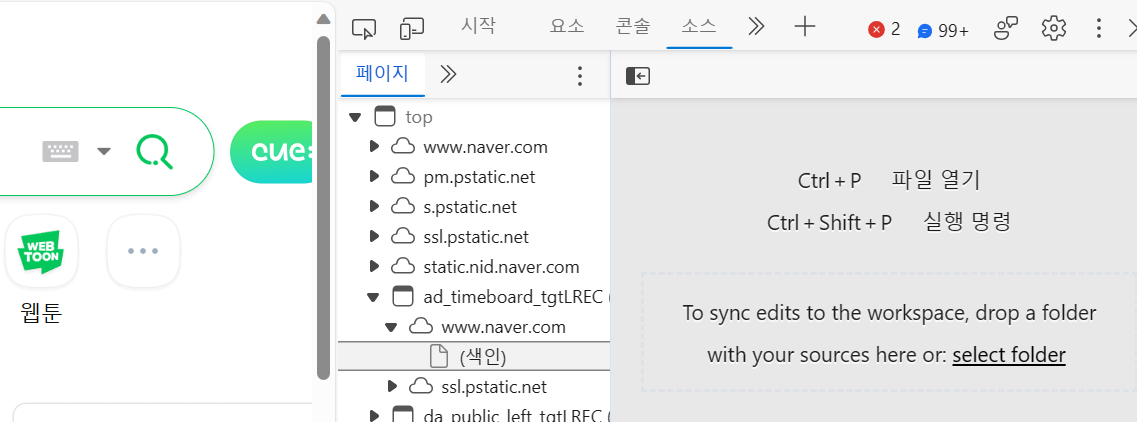This screenshot has width=1137, height=422.
Task: Expand the pm.pstatic.net node arrow
Action: 374,176
